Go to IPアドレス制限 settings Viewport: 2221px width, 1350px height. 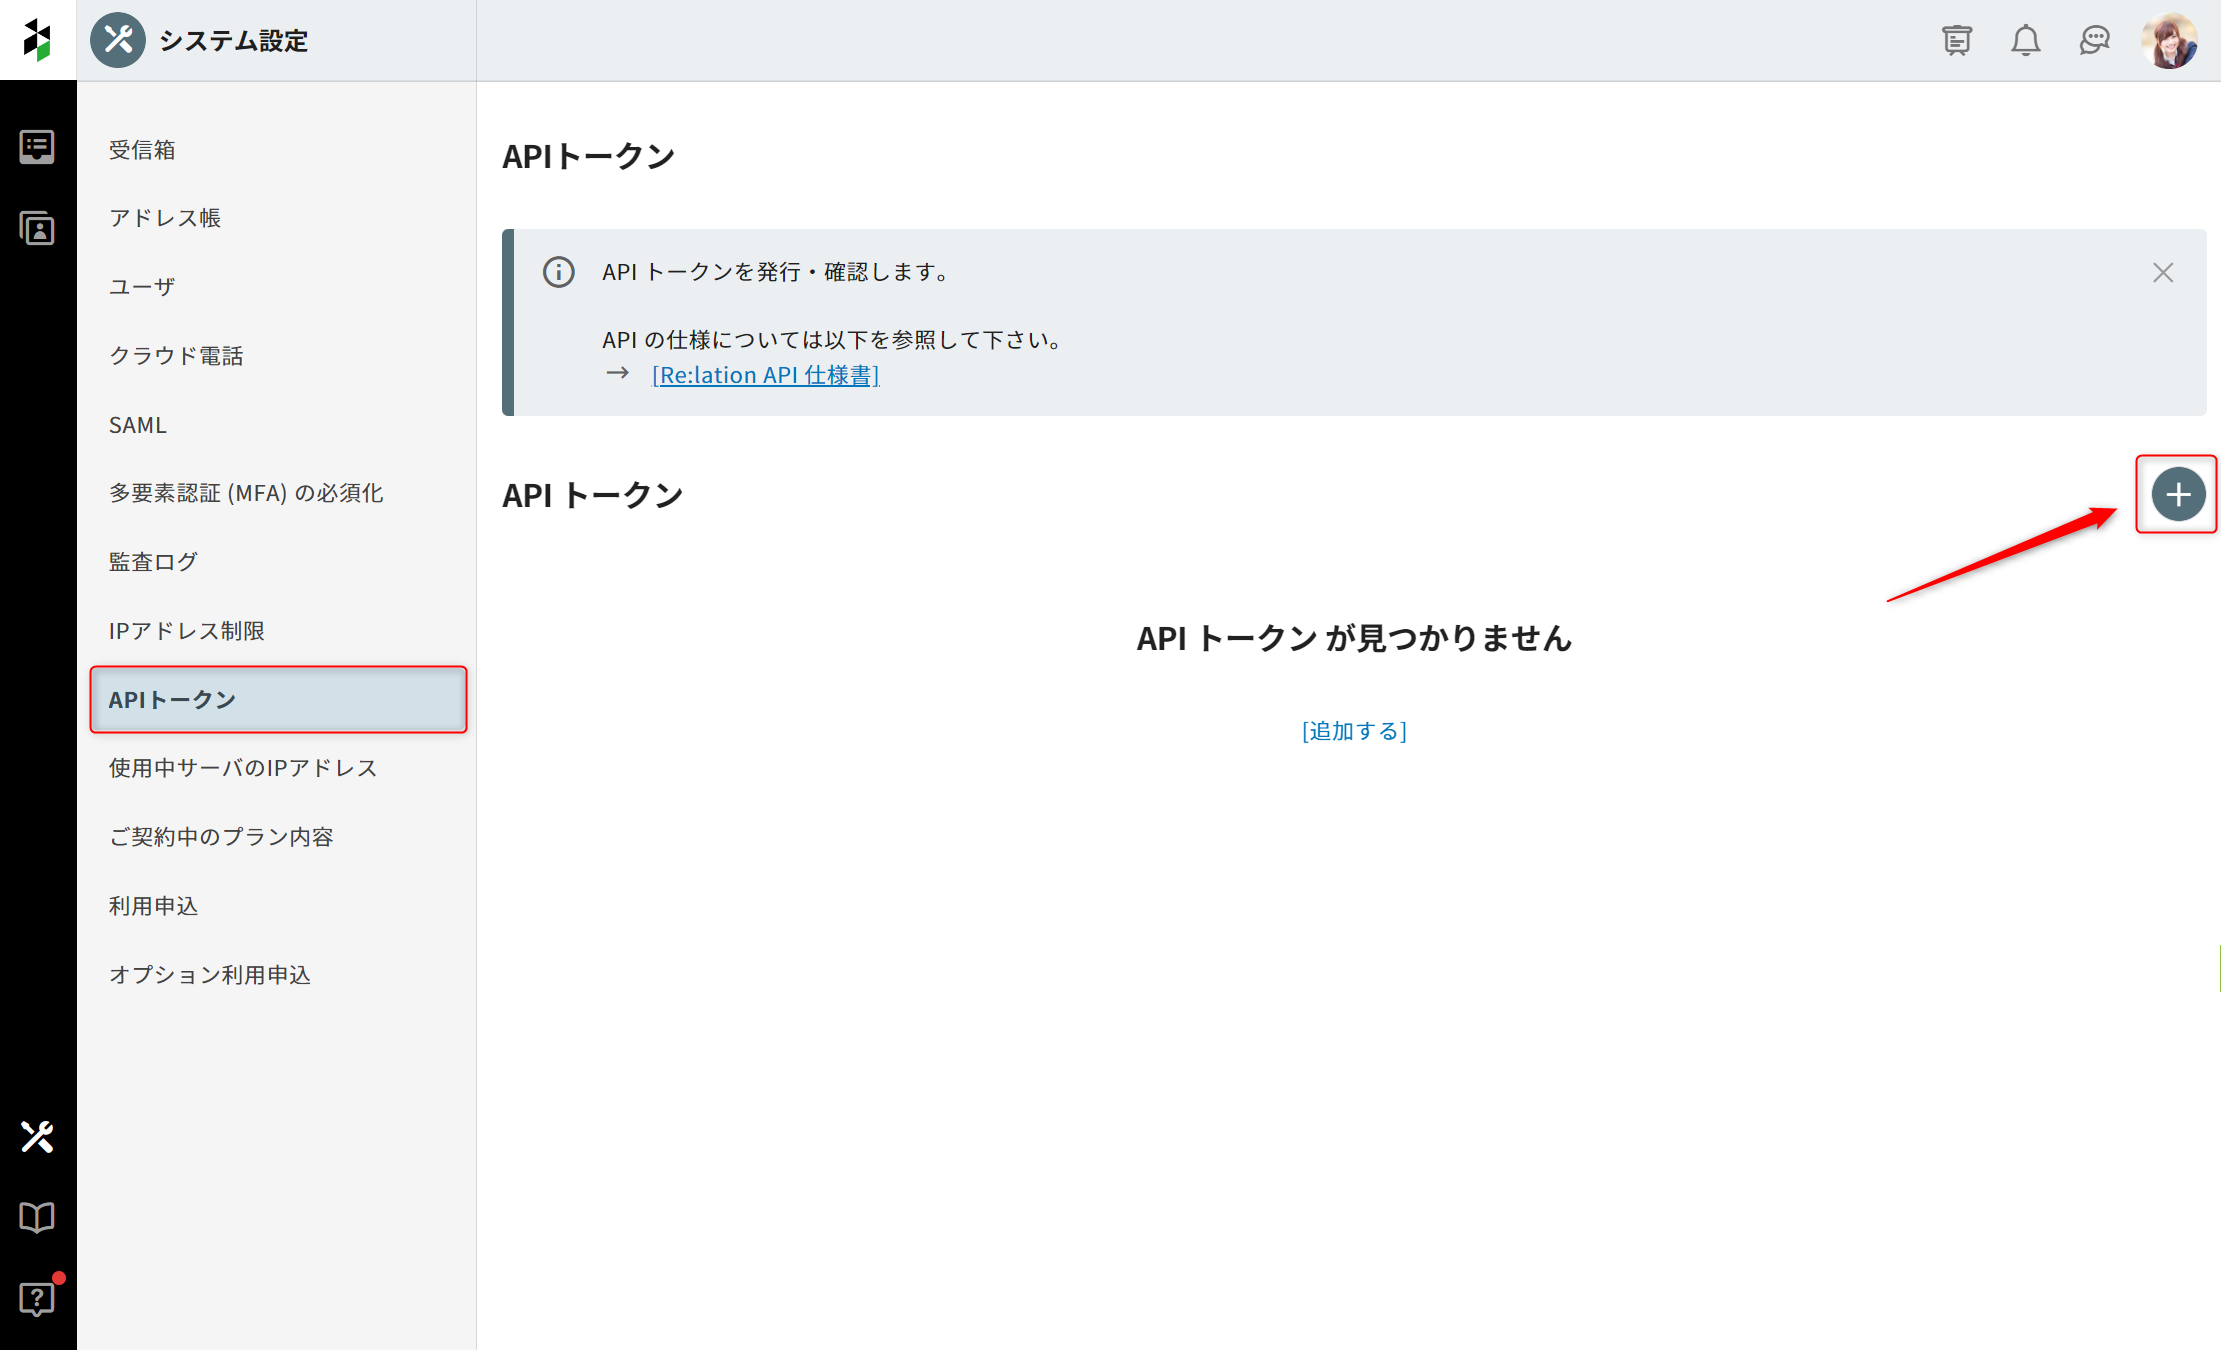[187, 631]
